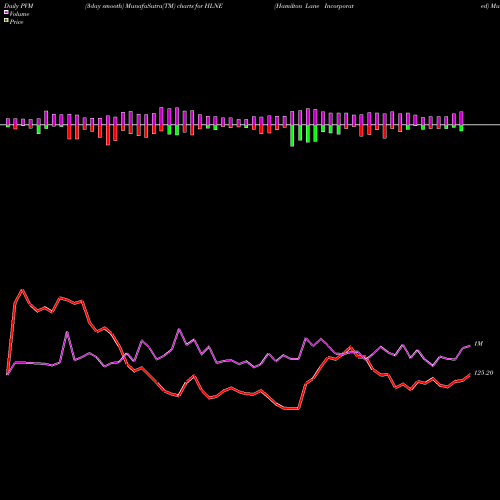Click the '125.20' price value label

click(x=483, y=373)
